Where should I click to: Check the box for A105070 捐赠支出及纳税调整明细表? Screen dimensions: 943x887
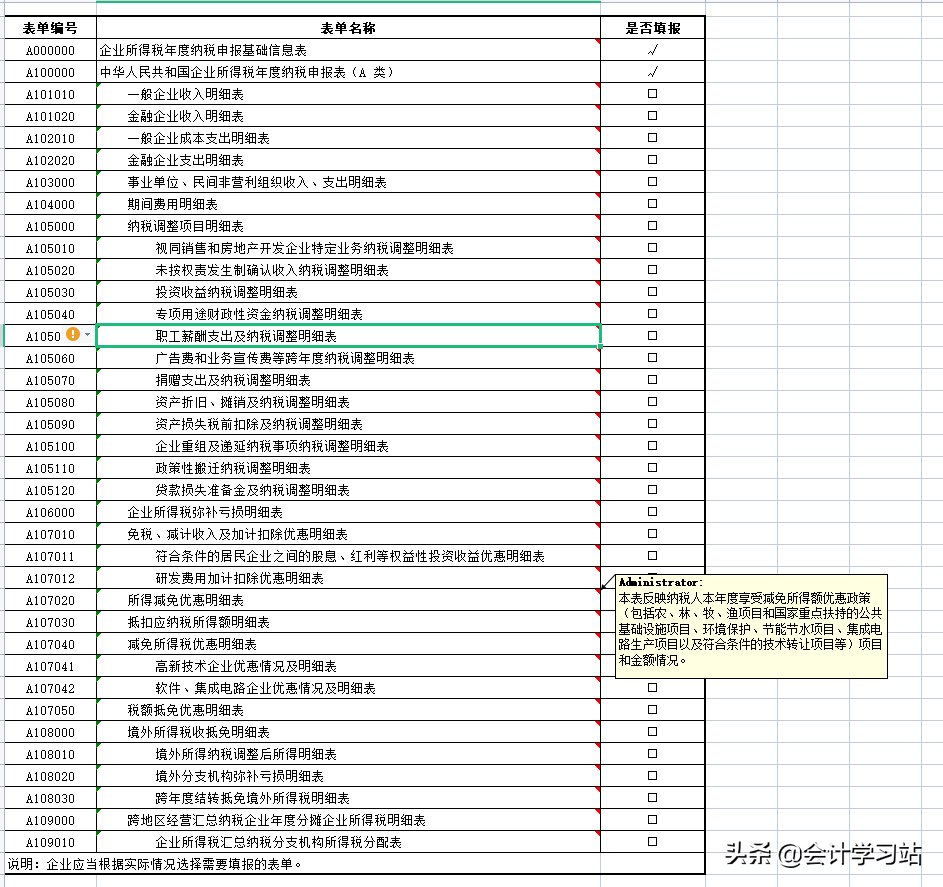(653, 380)
